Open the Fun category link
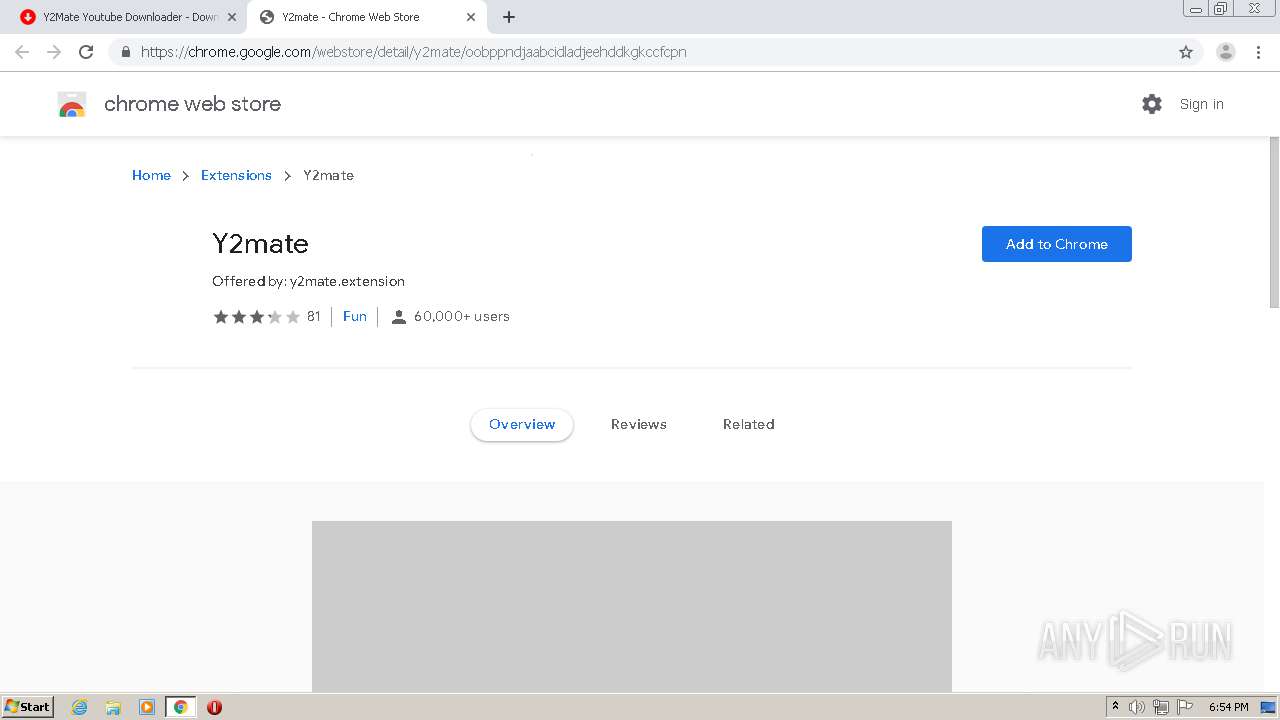 pos(355,316)
